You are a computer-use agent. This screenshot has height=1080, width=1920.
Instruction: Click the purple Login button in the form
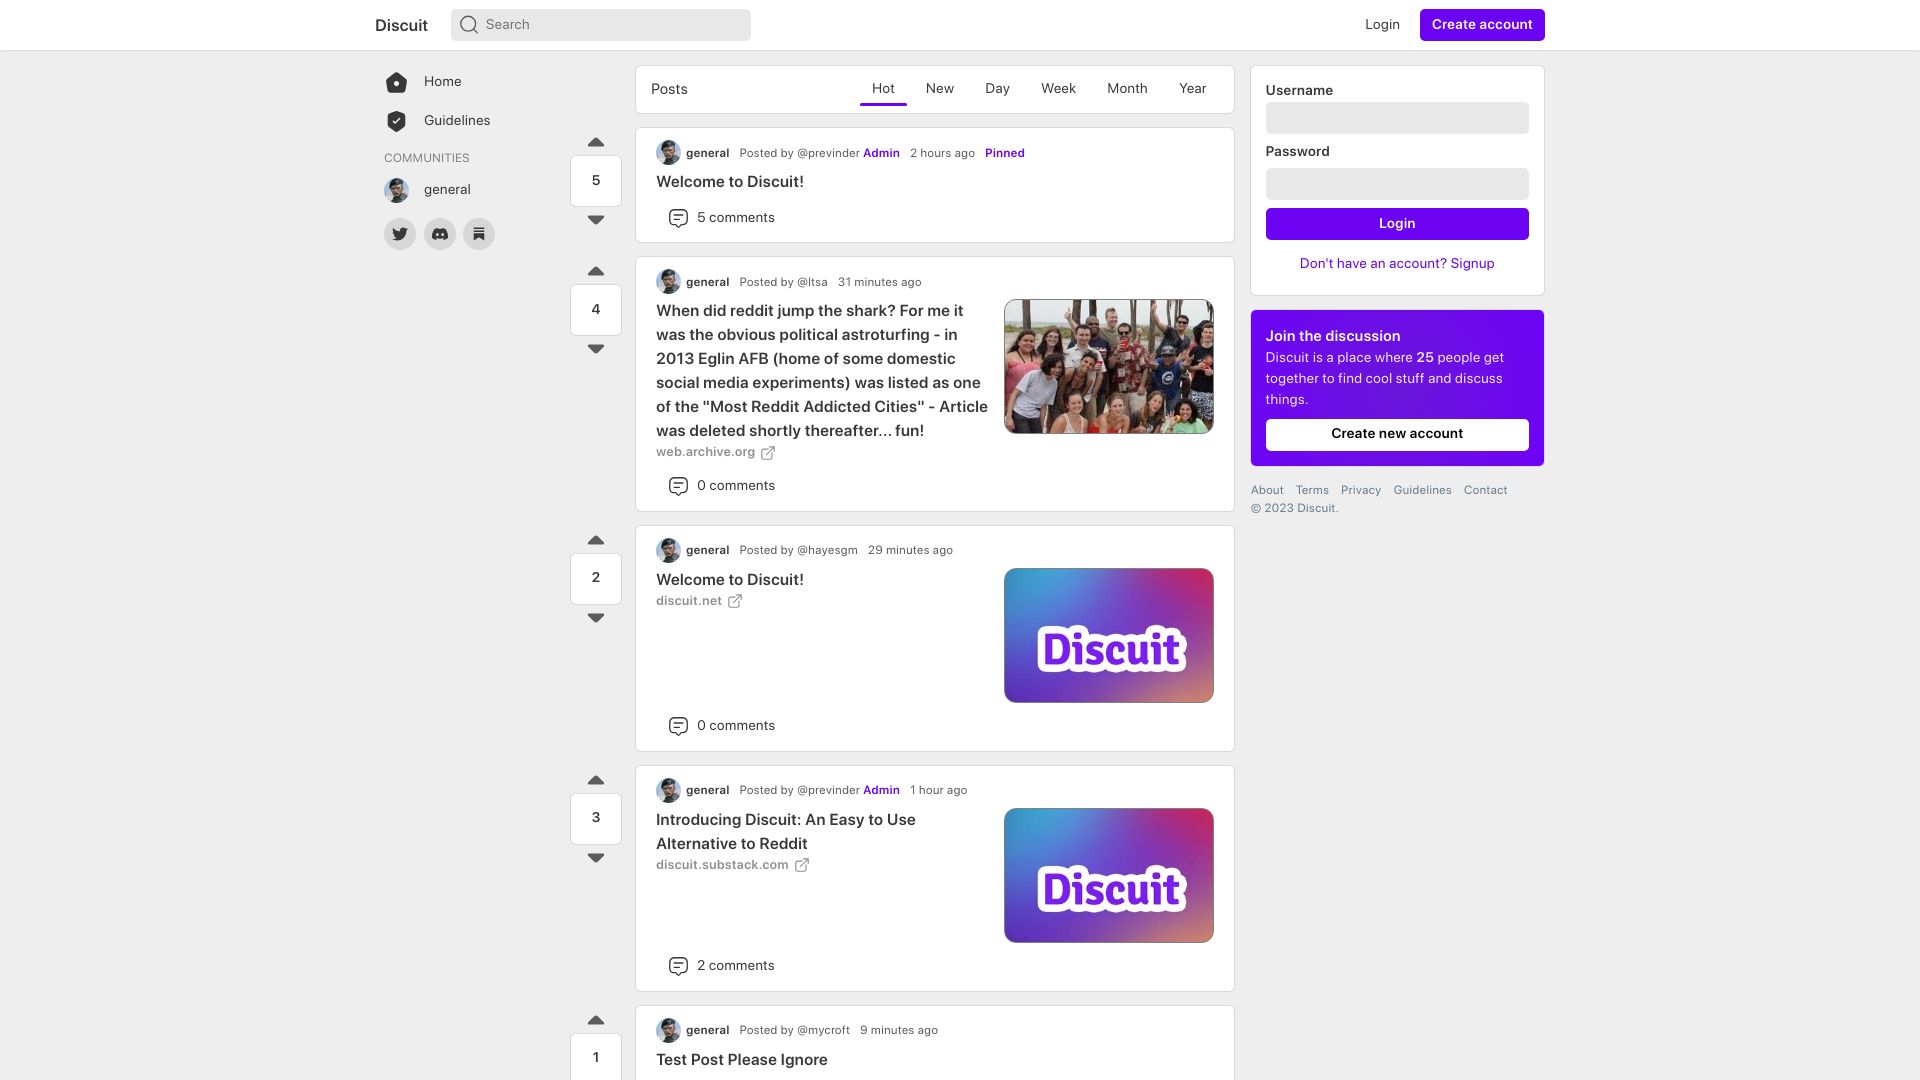1397,224
